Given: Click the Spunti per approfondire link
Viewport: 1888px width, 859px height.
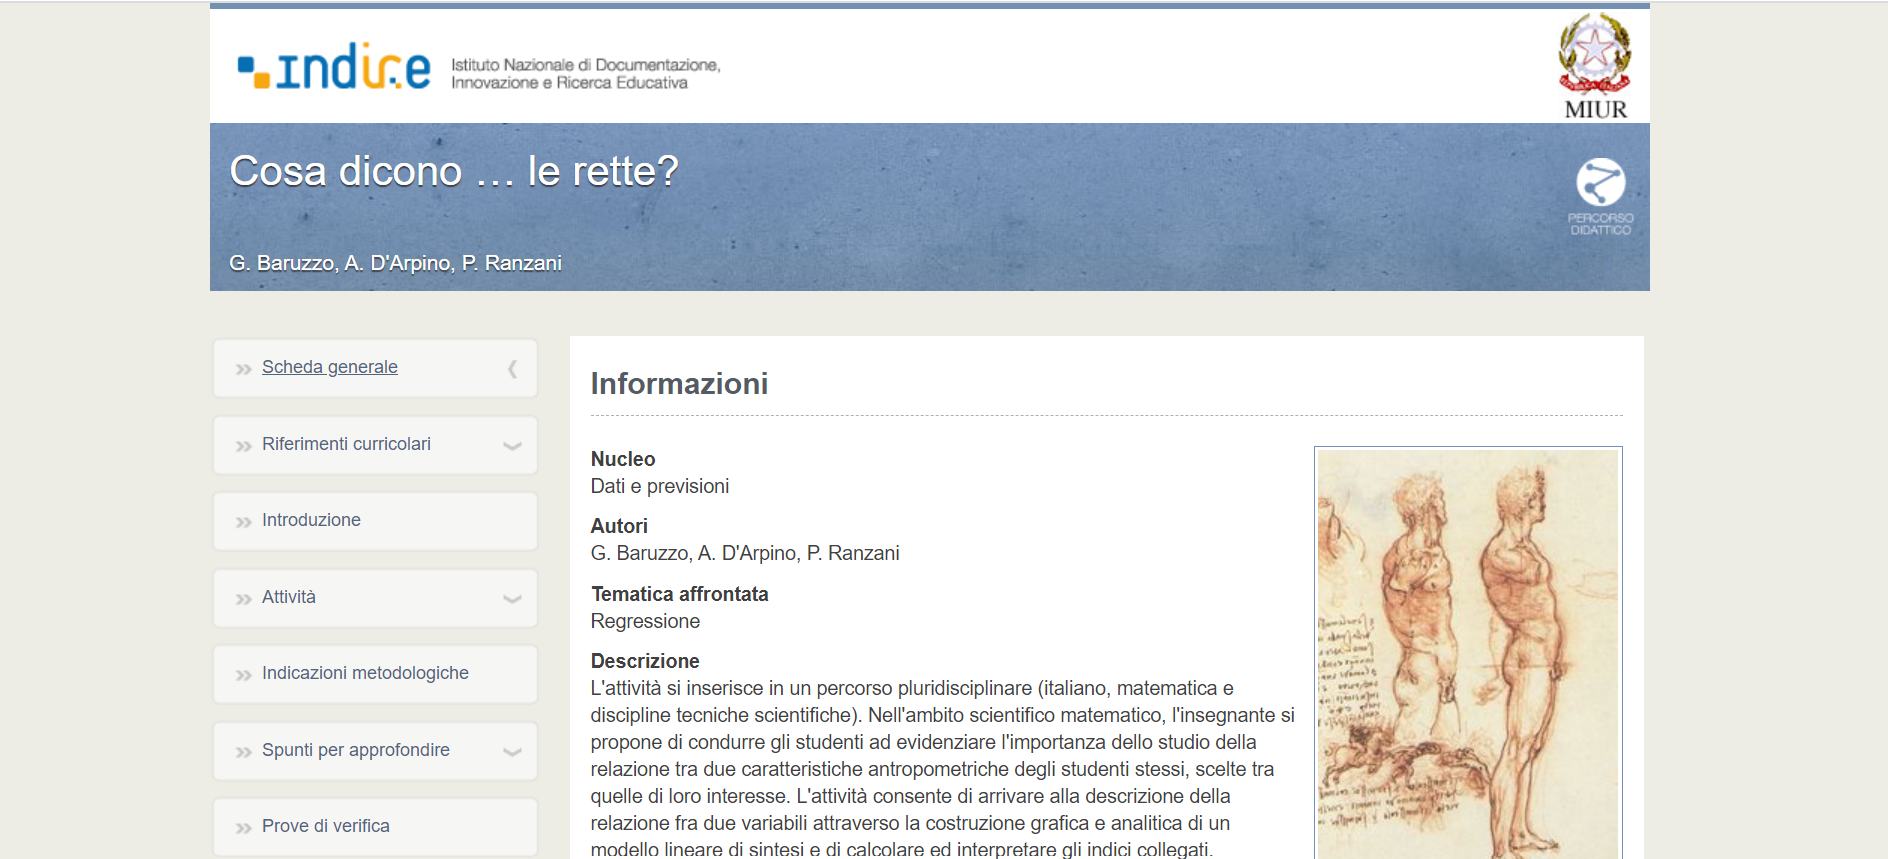Looking at the screenshot, I should [356, 750].
